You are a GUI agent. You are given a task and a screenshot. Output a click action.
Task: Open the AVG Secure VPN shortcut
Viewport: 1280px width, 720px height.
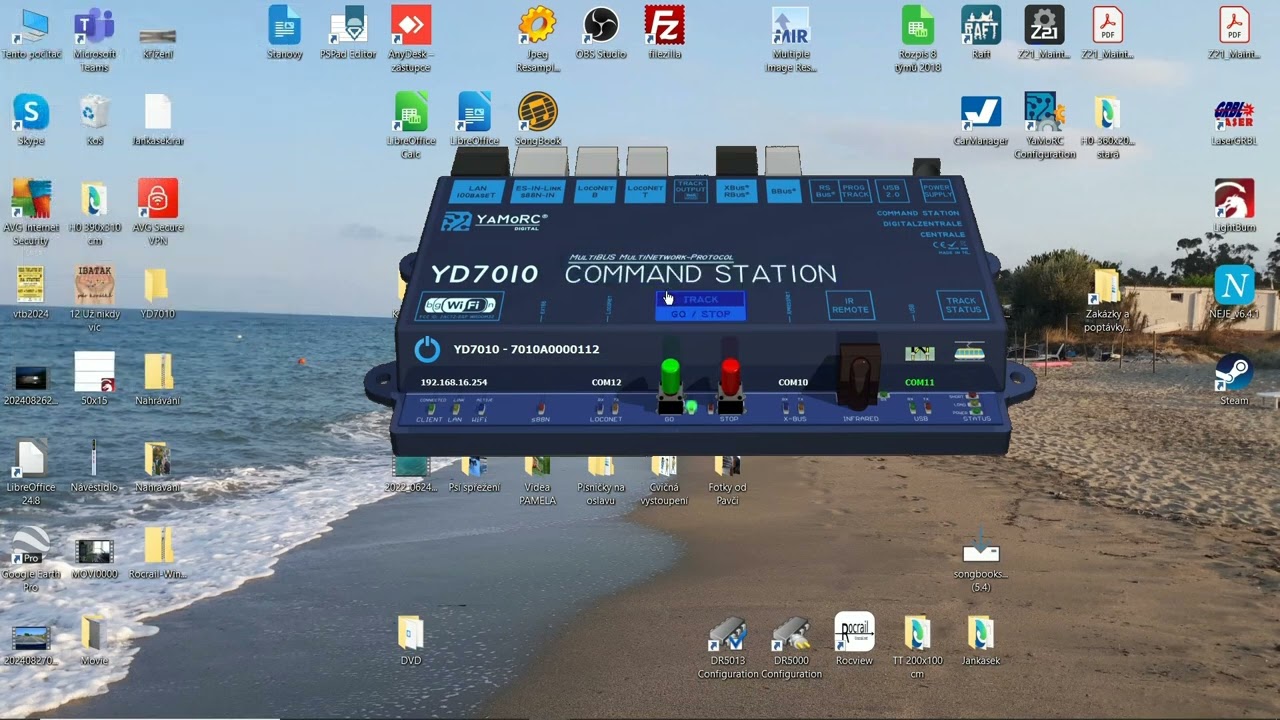coord(158,211)
